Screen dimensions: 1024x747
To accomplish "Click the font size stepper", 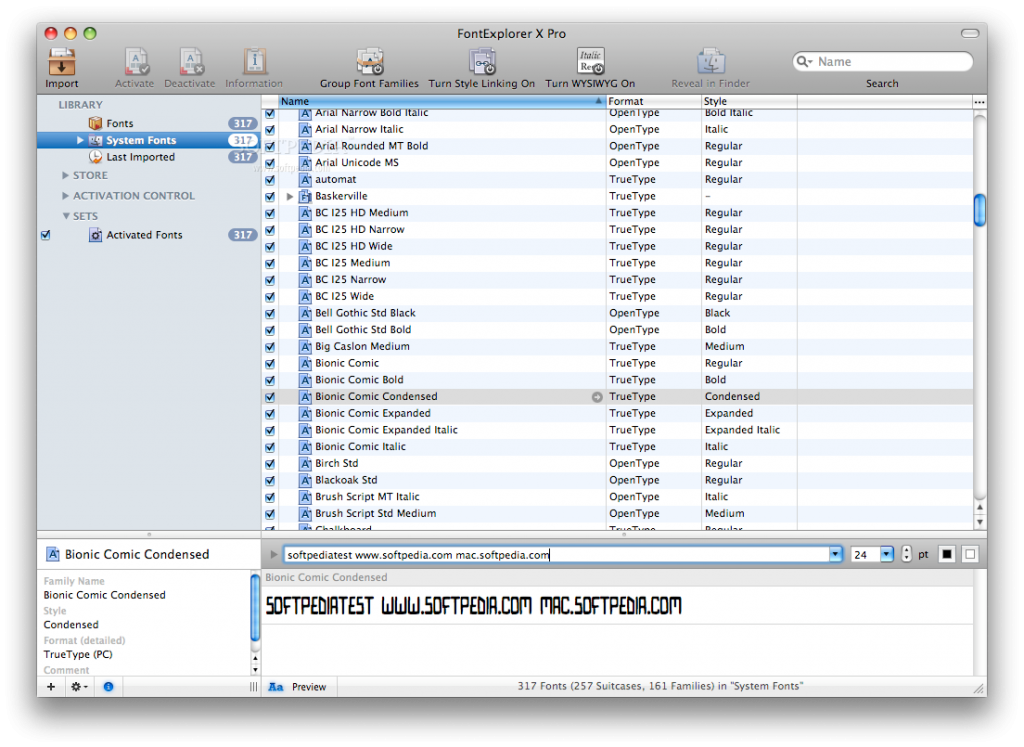I will pyautogui.click(x=906, y=554).
